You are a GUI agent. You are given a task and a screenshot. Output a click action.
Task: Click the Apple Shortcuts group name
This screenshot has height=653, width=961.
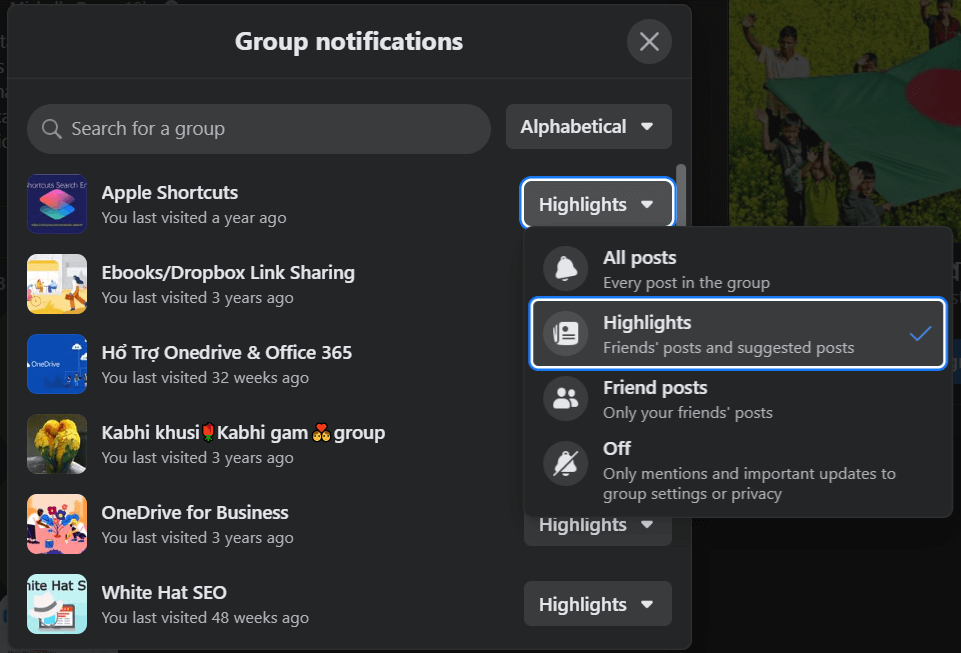(170, 193)
